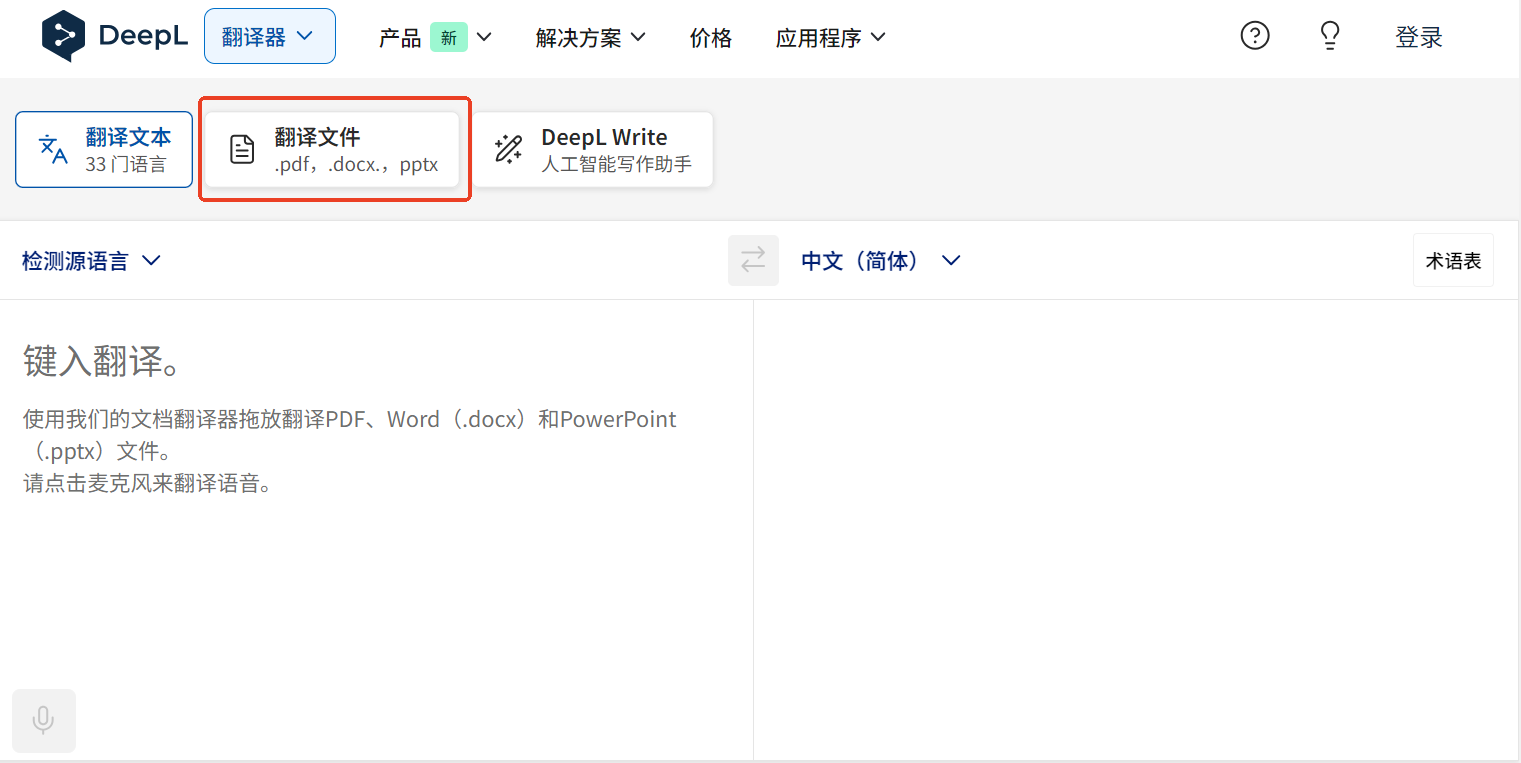Click the DeepL logo icon

[64, 36]
